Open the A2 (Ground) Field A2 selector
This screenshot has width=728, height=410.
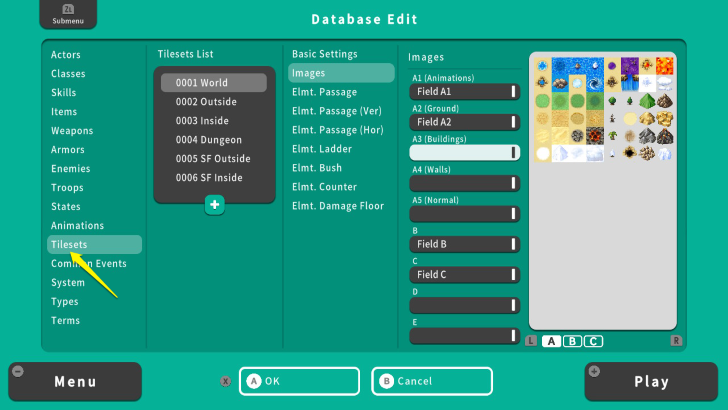464,122
